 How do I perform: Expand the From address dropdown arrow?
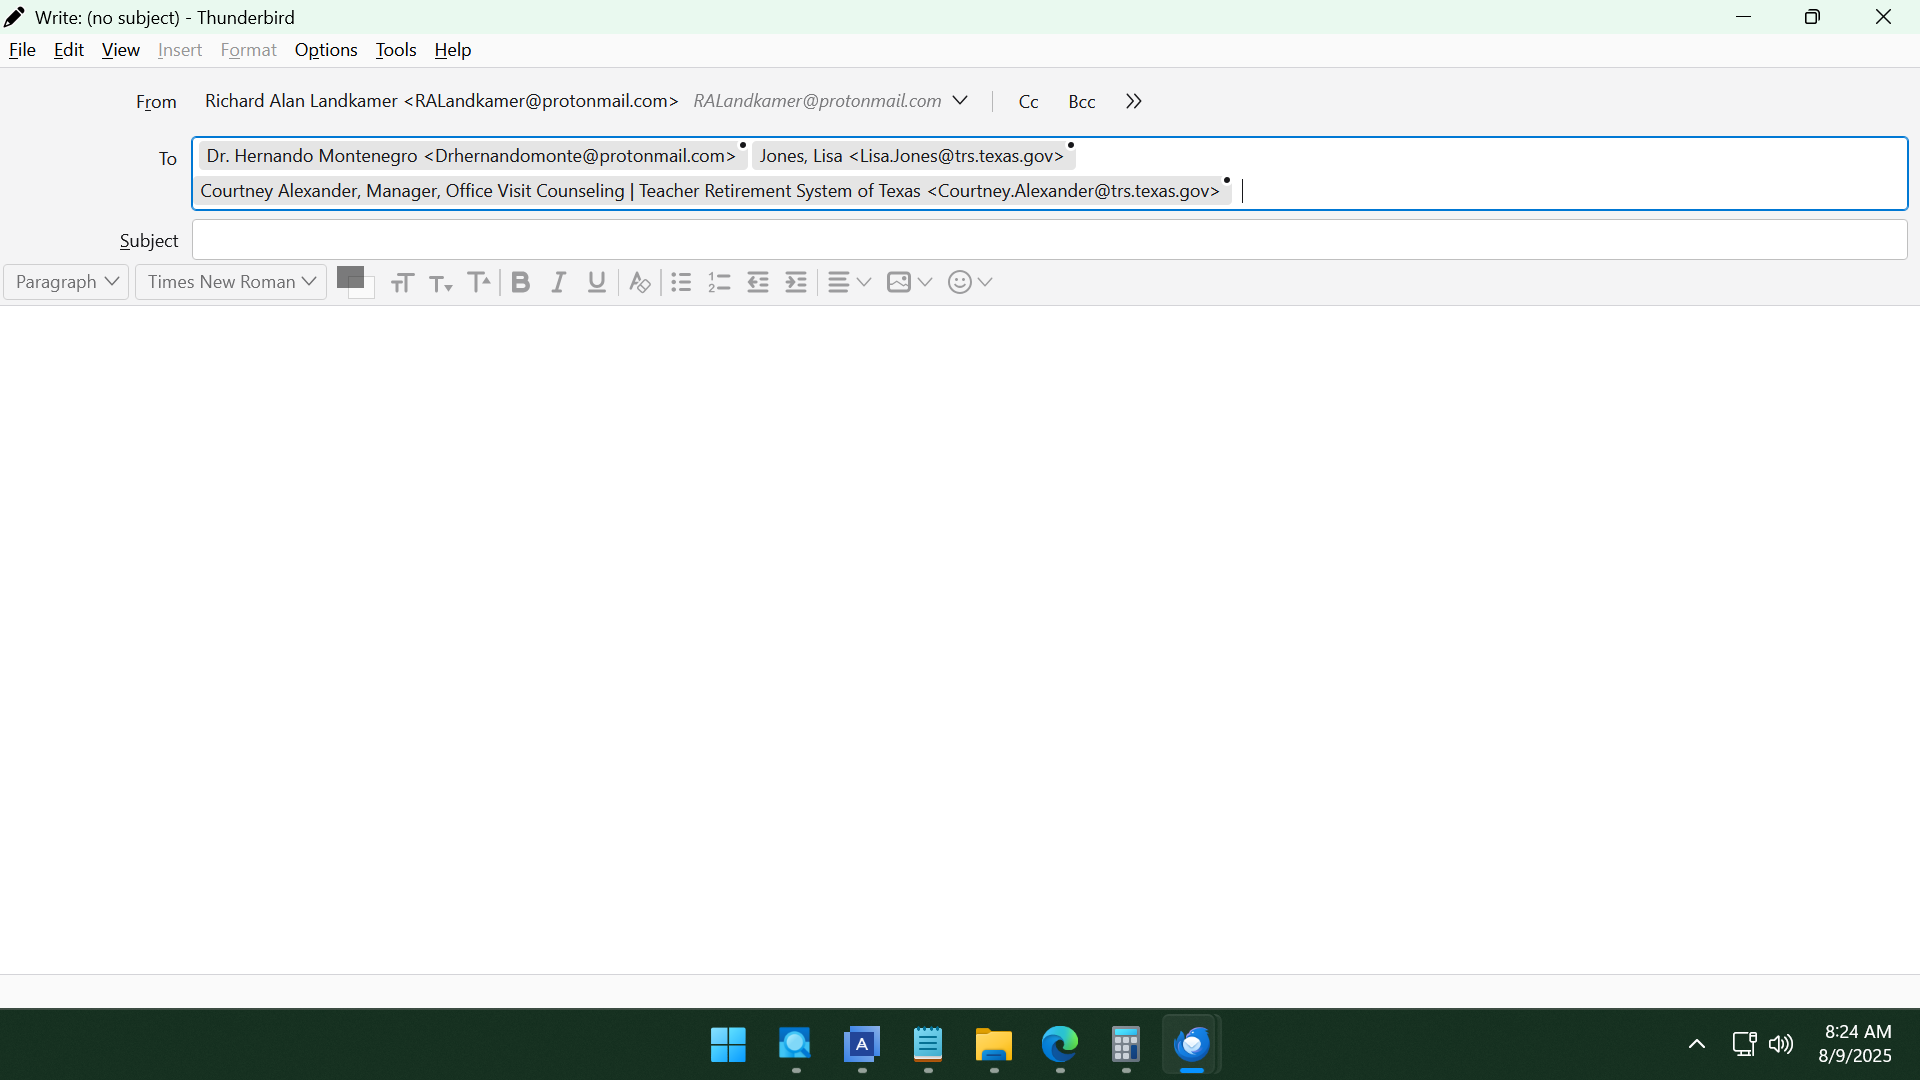[x=960, y=101]
